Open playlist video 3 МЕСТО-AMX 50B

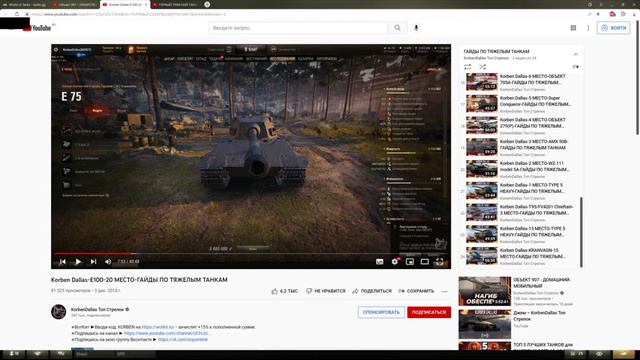point(520,147)
